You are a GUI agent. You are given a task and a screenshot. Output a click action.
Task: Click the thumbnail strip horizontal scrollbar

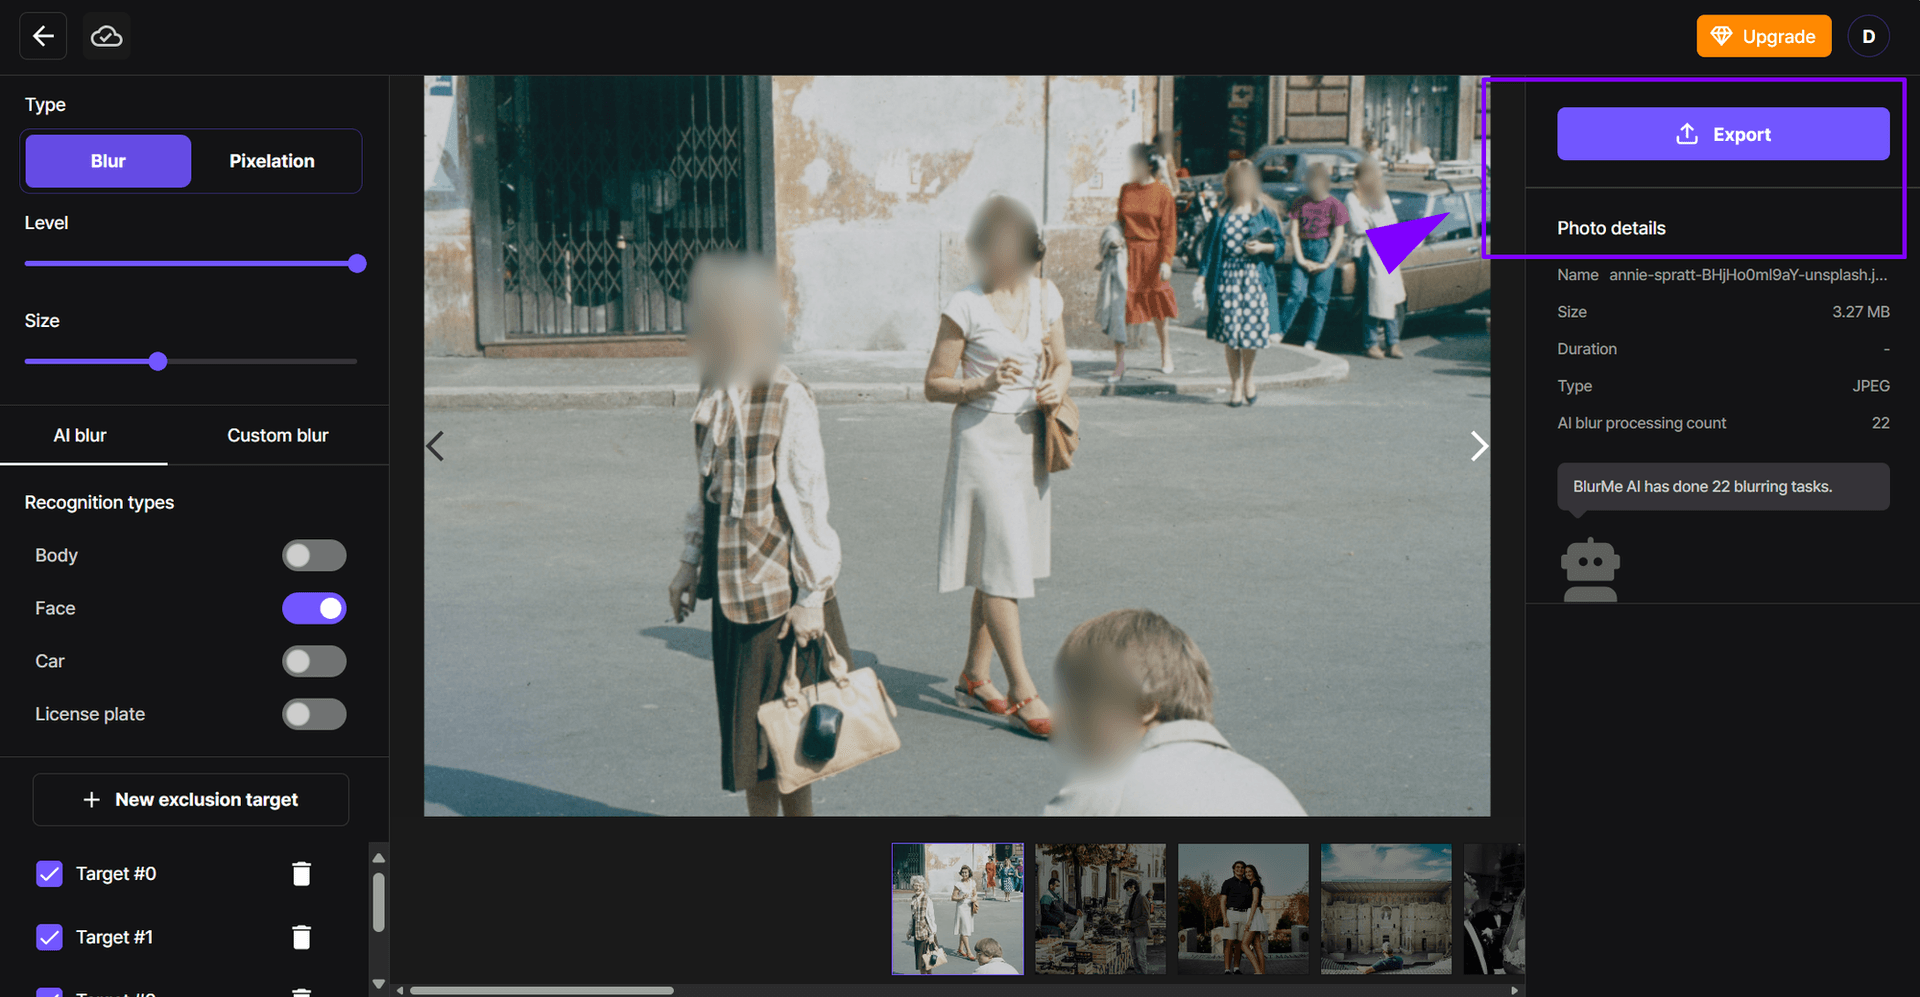[542, 990]
